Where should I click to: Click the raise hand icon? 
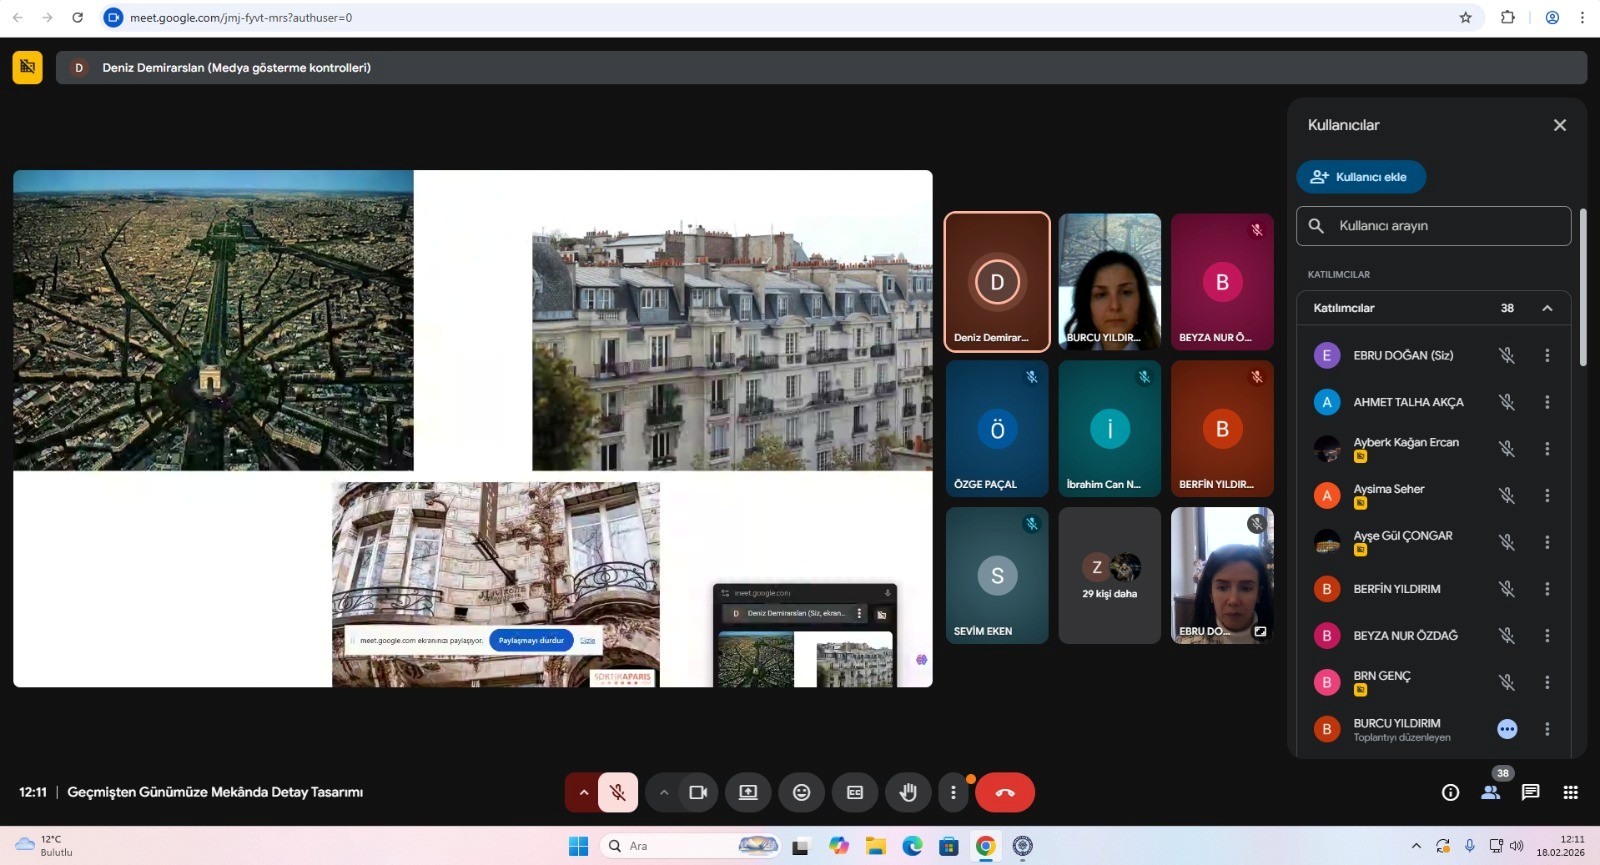[907, 792]
